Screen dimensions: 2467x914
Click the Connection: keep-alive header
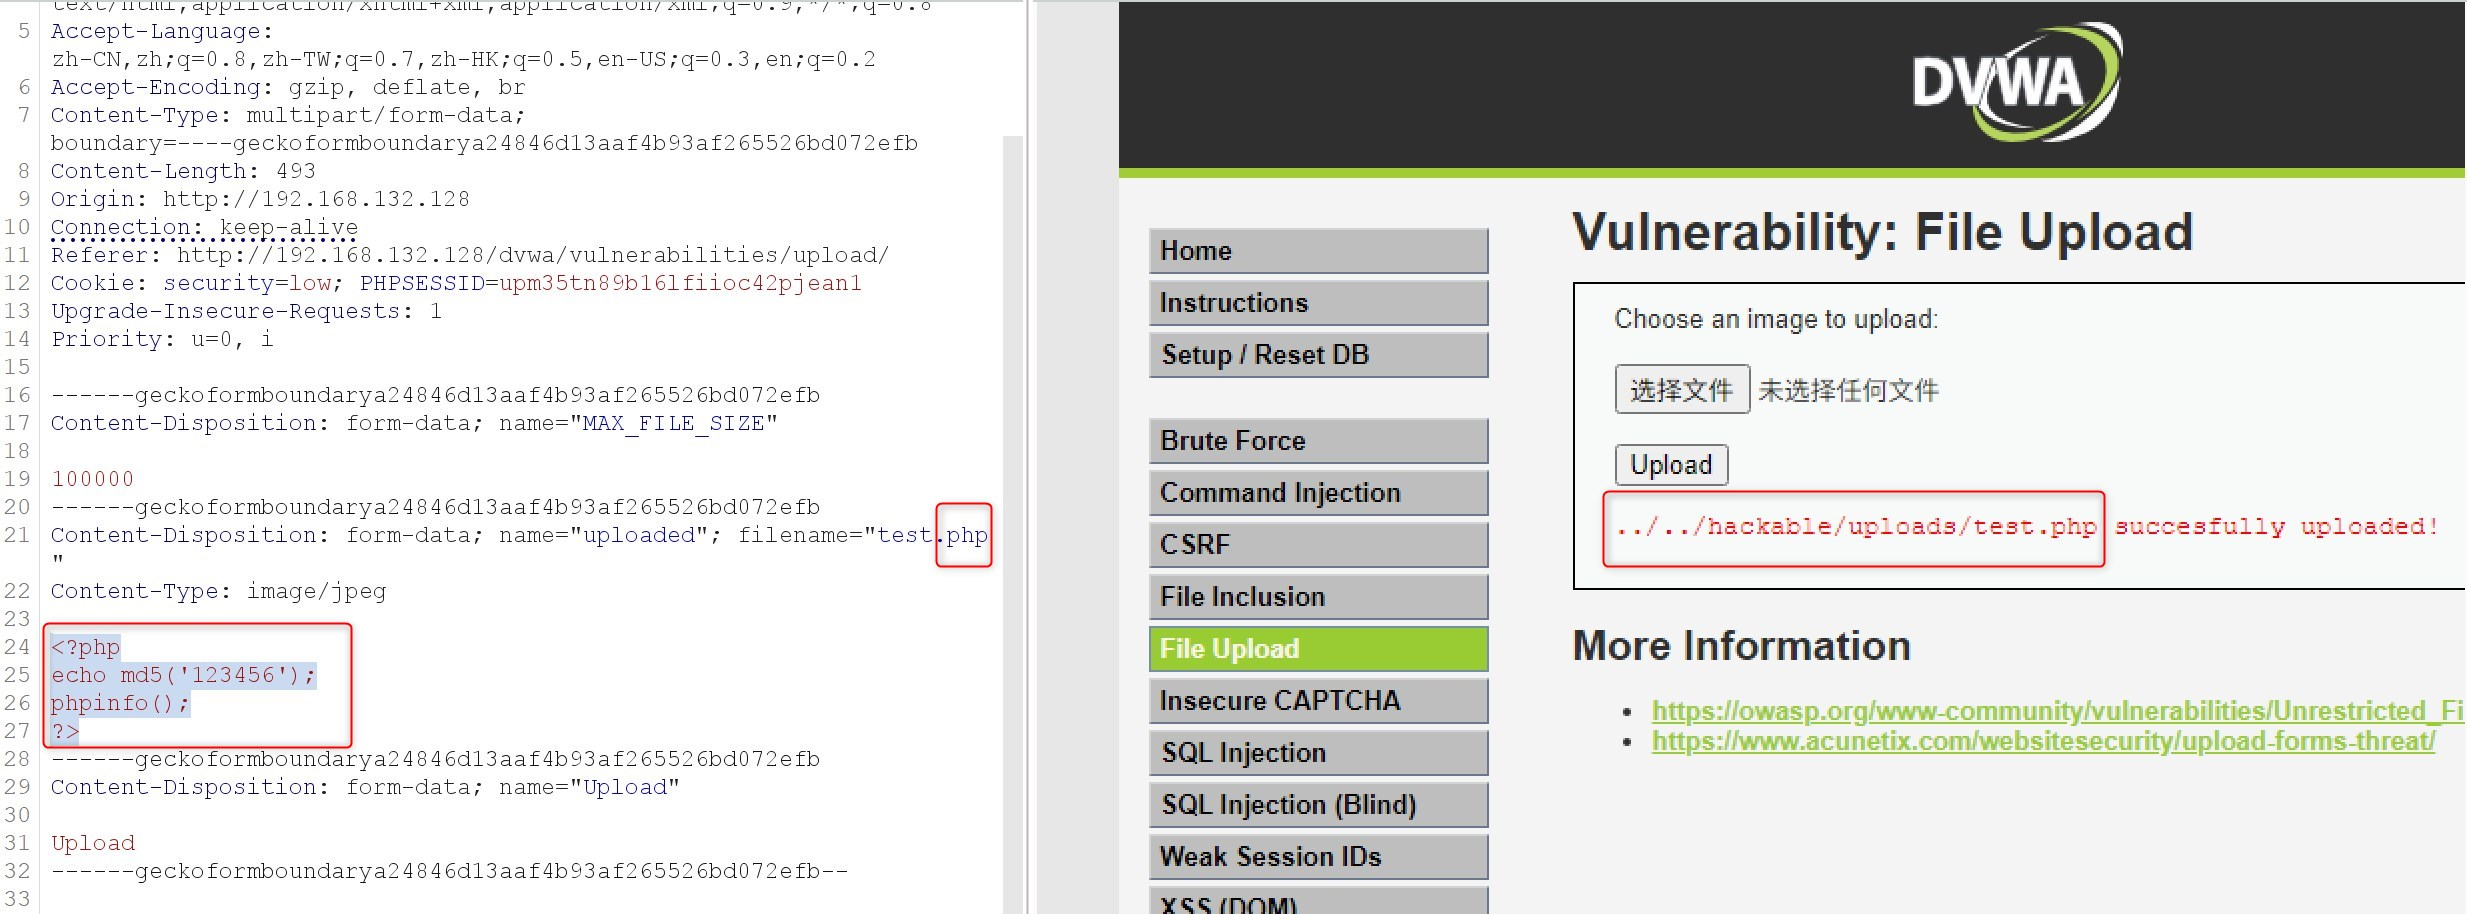pyautogui.click(x=204, y=227)
